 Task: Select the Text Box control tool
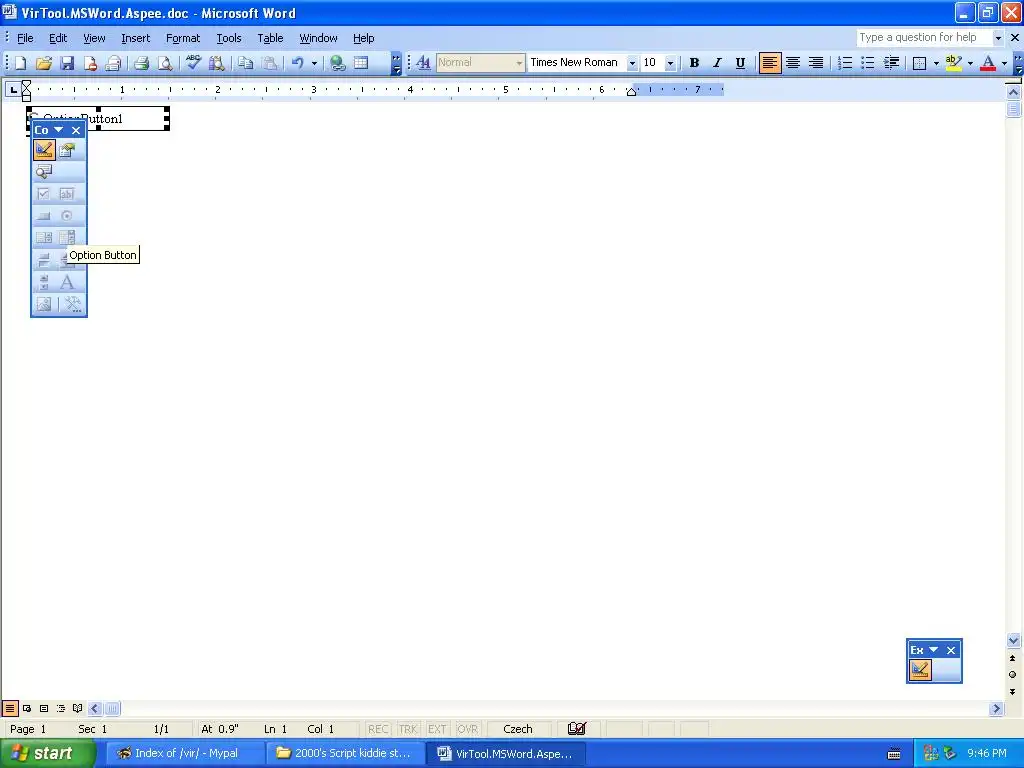point(67,194)
